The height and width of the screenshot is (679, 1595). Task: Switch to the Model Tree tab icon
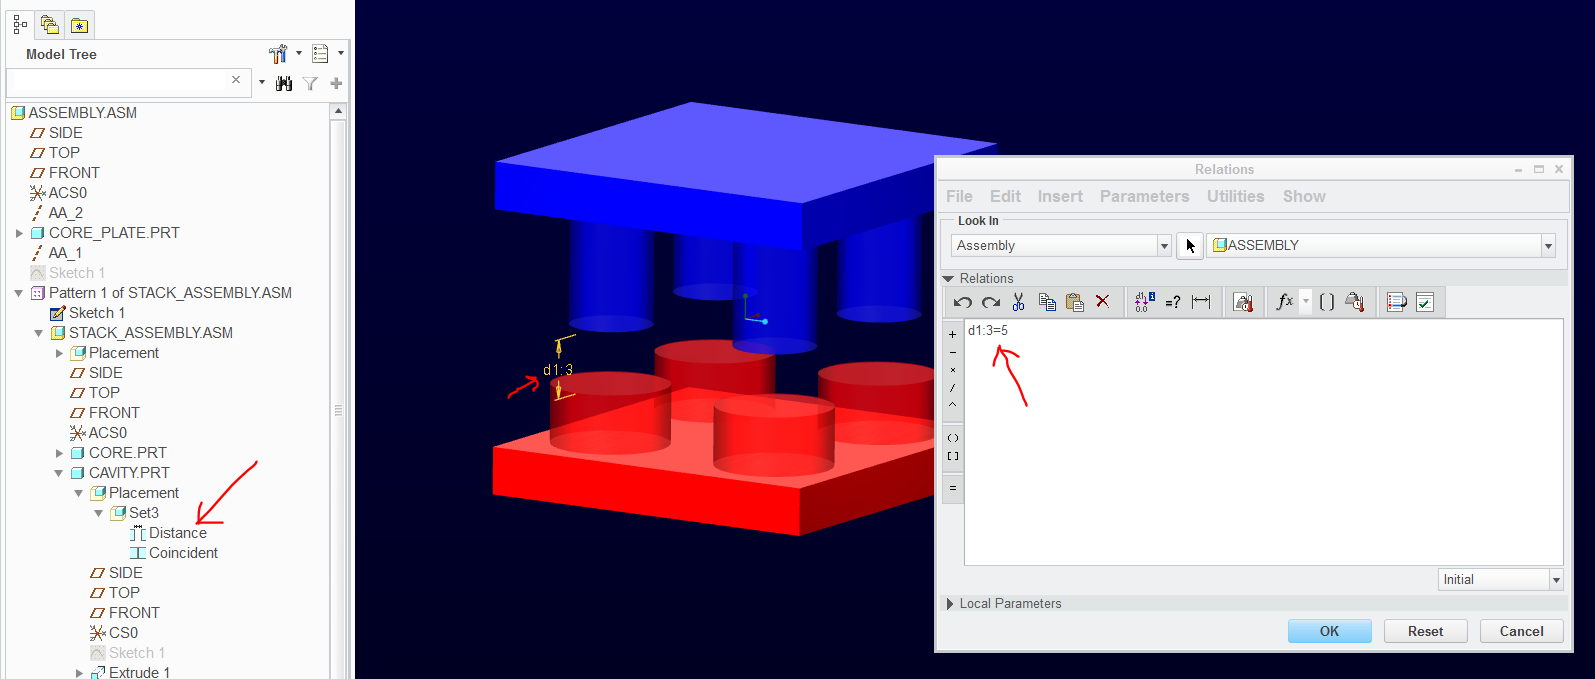[x=20, y=24]
